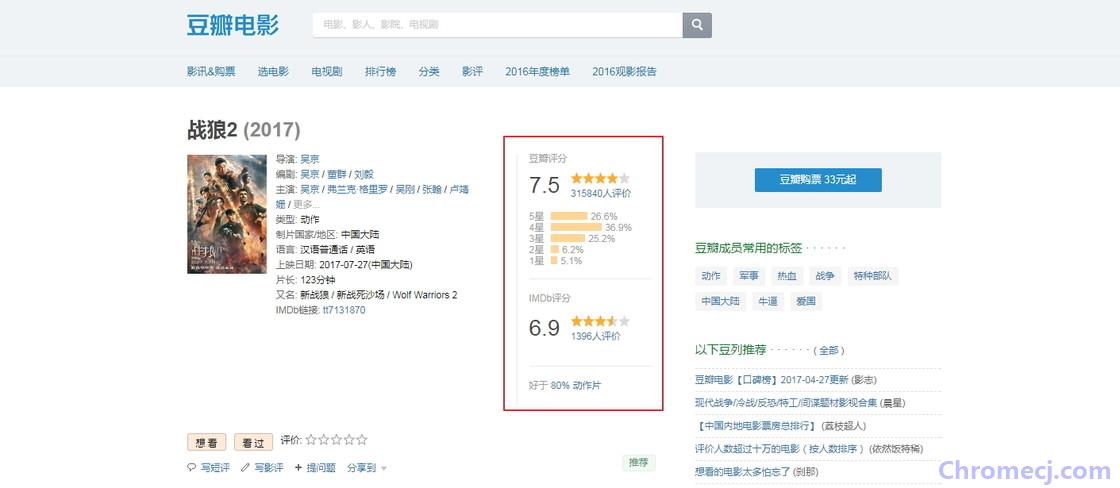Screen dimensions: 1120x488
Task: Open the 分类 nav item
Action: tap(429, 71)
